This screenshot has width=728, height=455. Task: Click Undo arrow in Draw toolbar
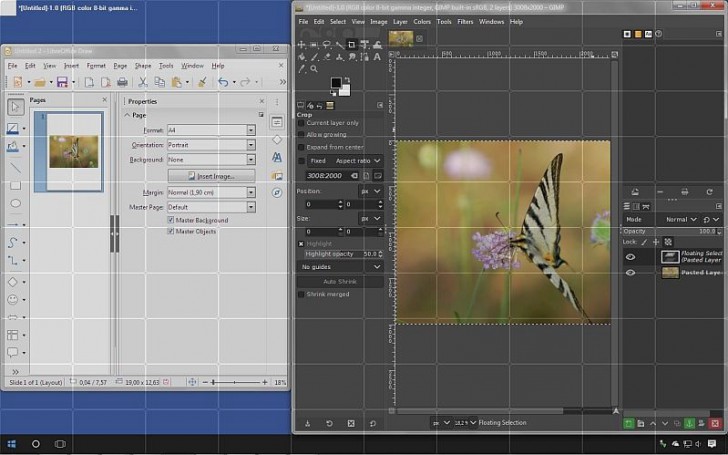(x=223, y=82)
